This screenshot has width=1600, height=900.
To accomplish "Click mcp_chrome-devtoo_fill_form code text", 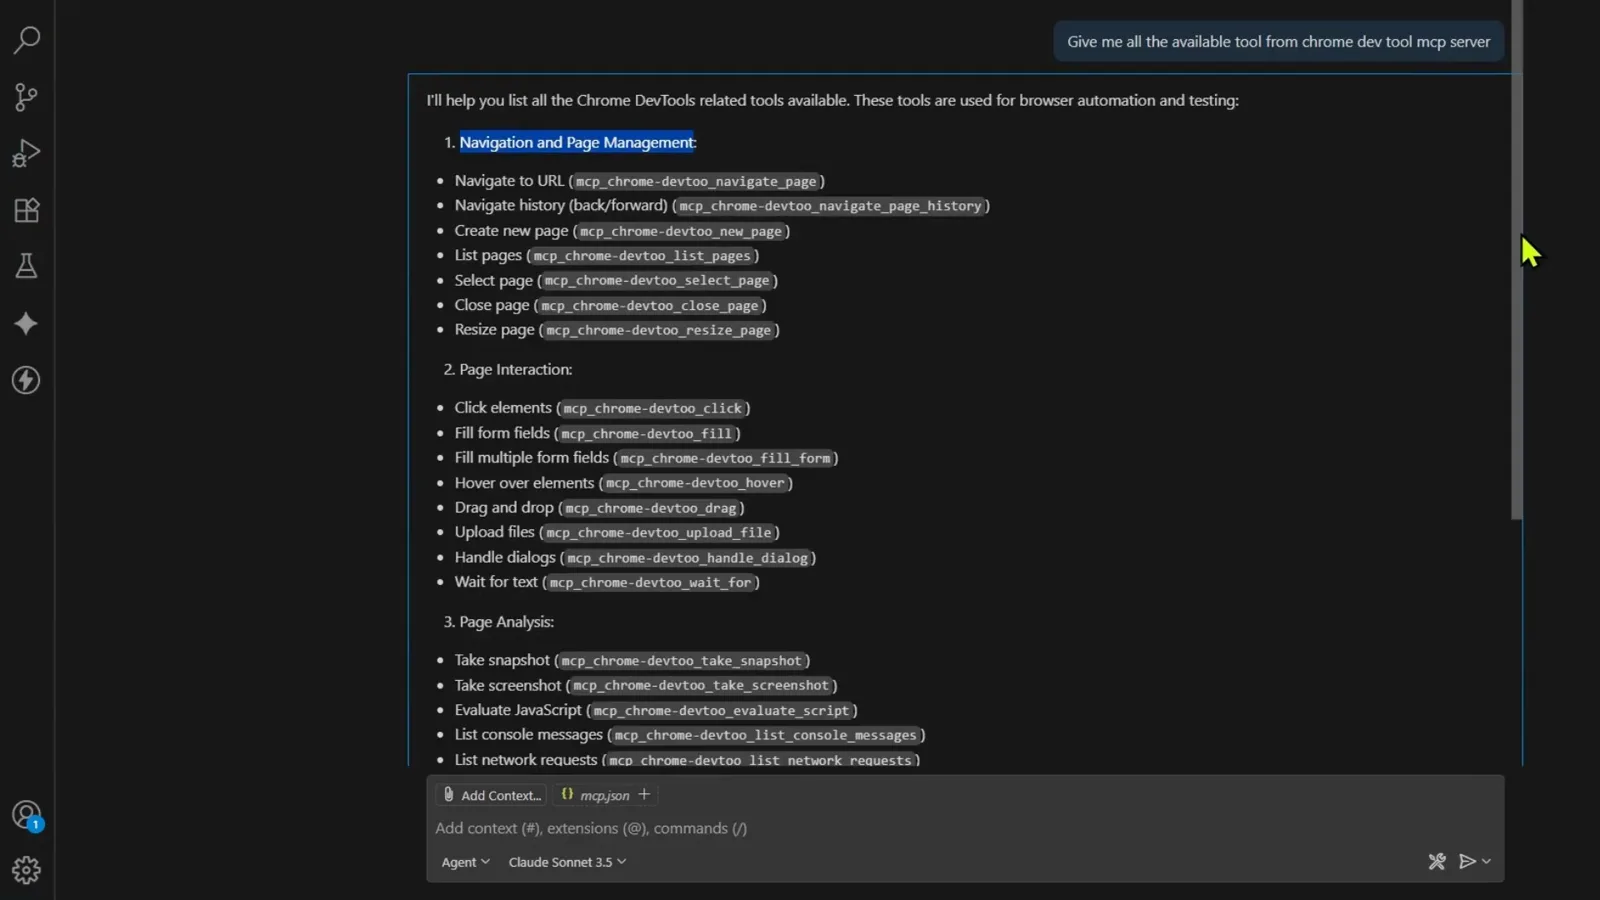I will (x=725, y=458).
